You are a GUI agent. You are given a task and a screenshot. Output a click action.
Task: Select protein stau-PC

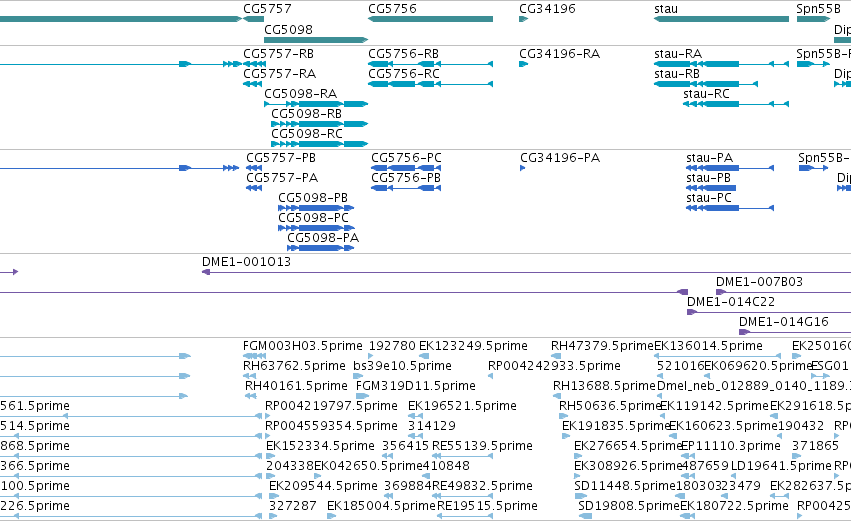[709, 198]
